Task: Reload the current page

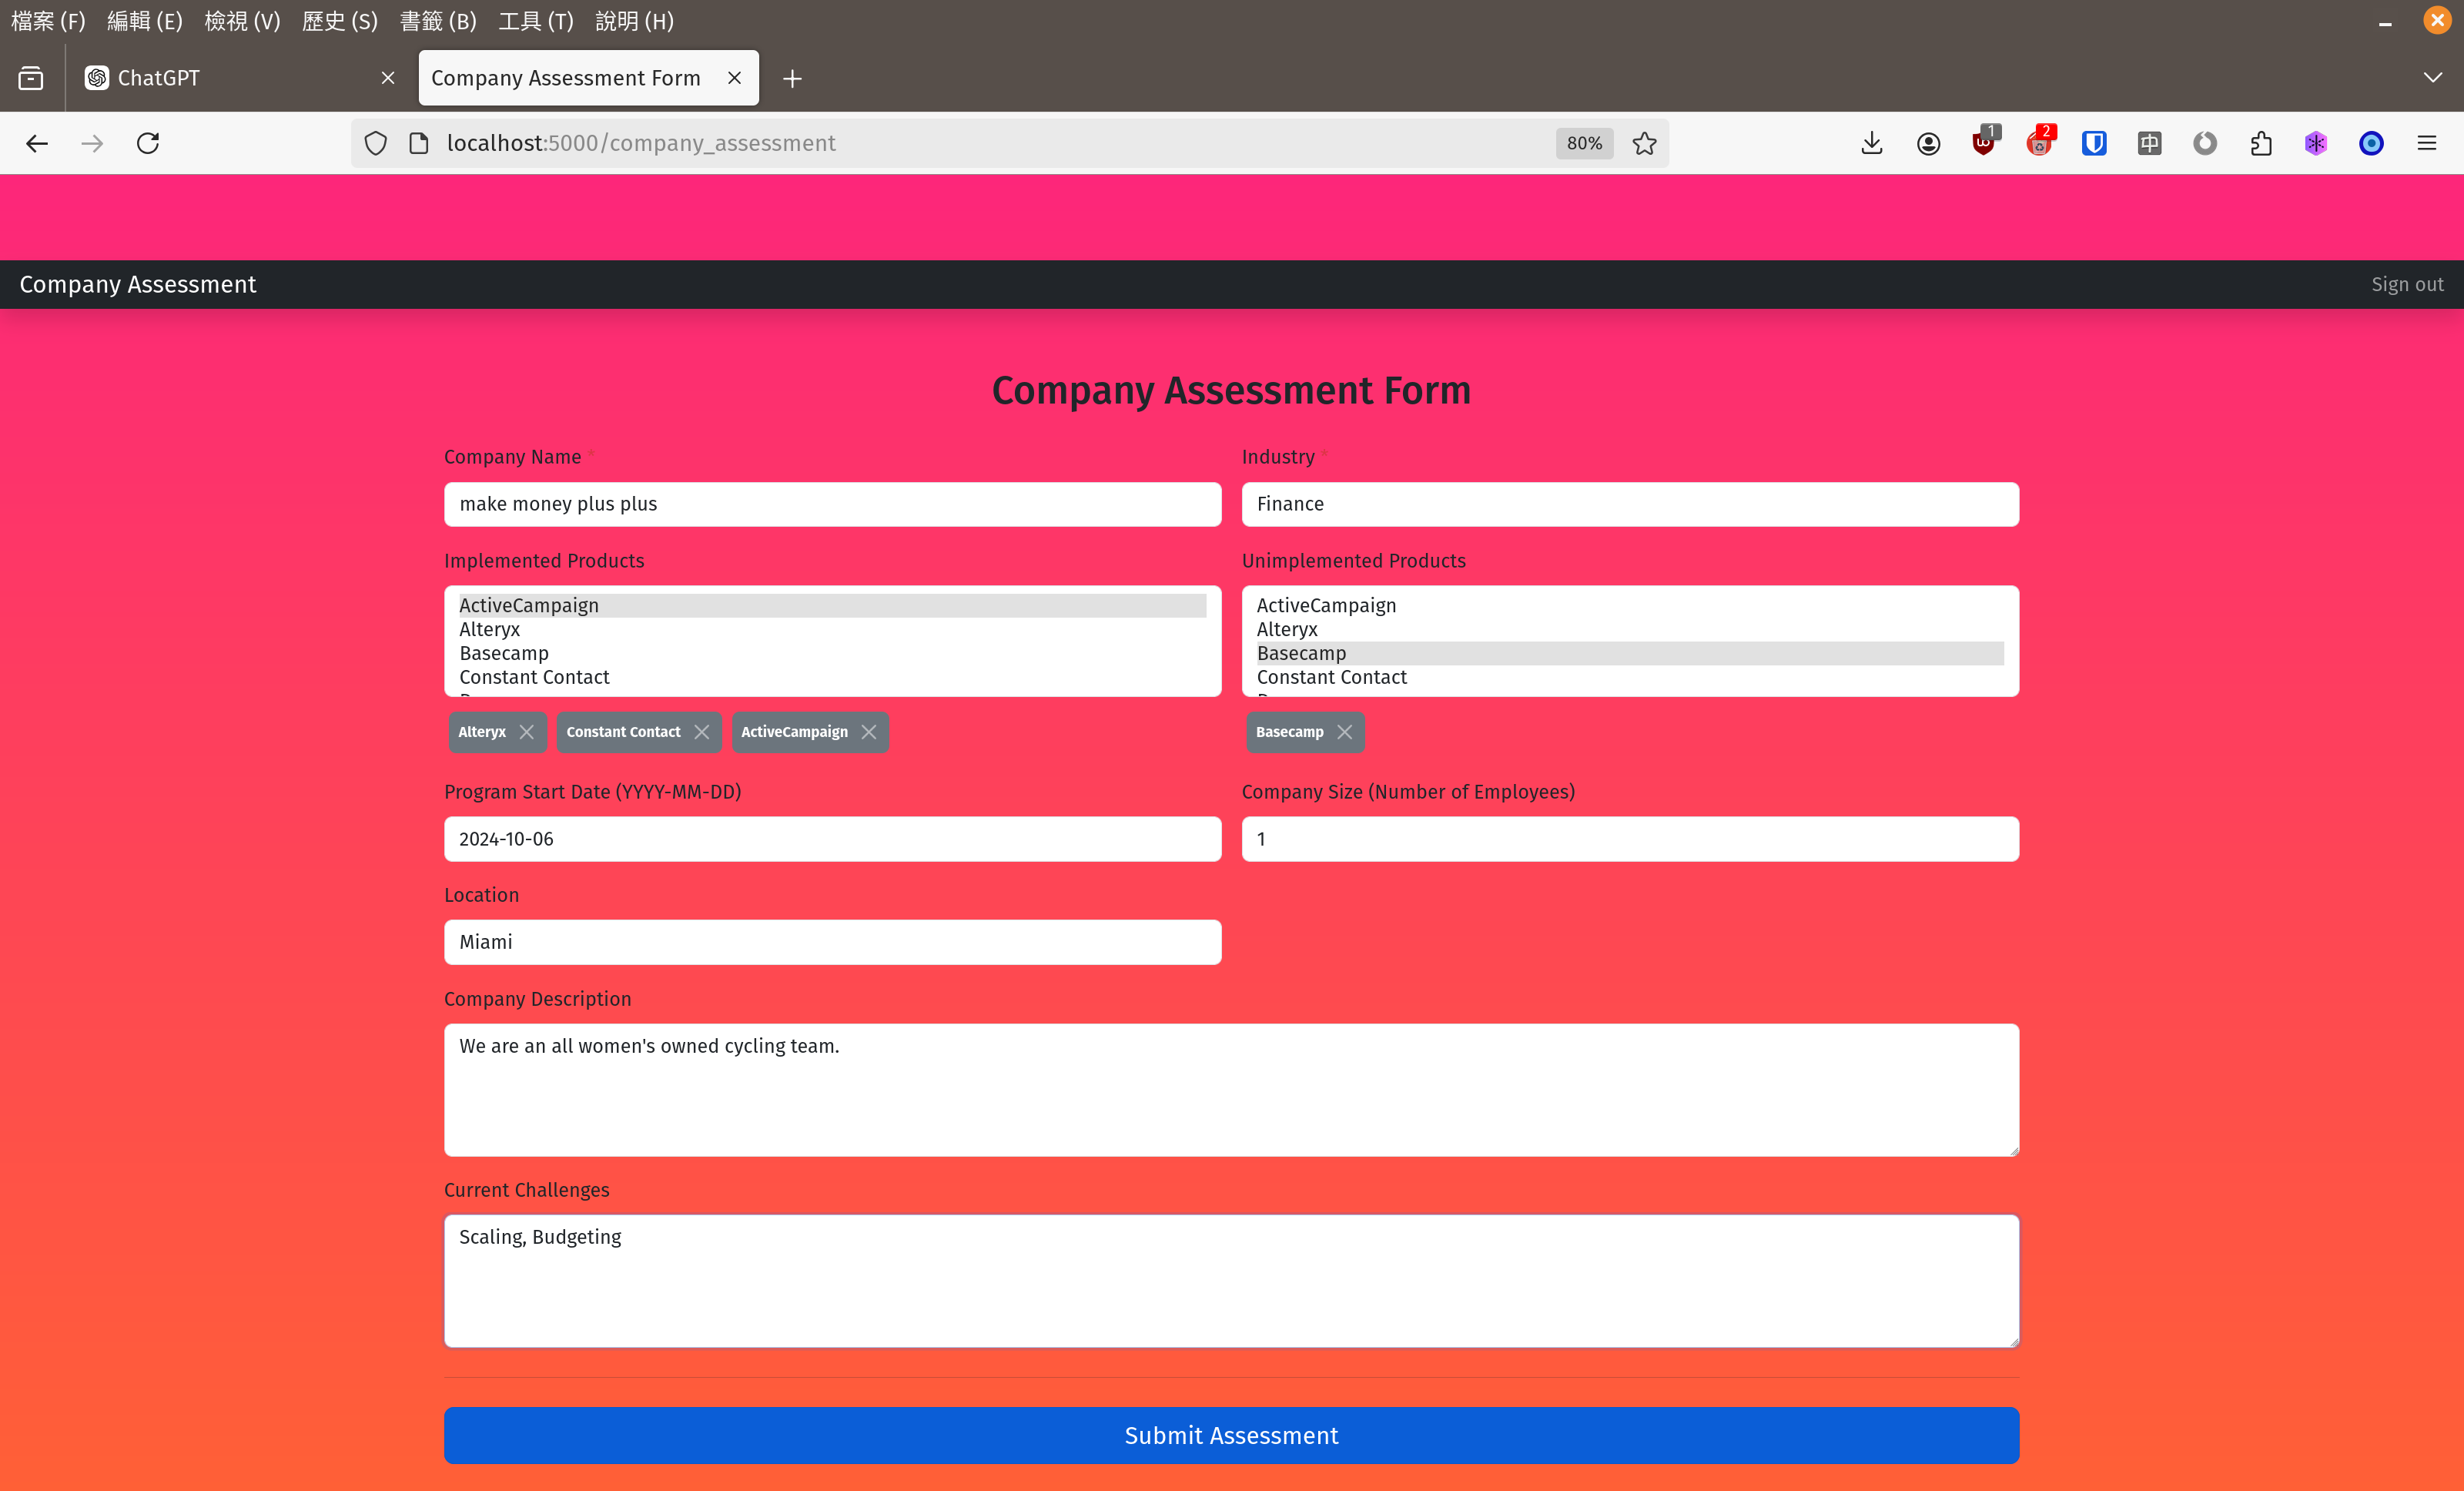Action: [148, 143]
